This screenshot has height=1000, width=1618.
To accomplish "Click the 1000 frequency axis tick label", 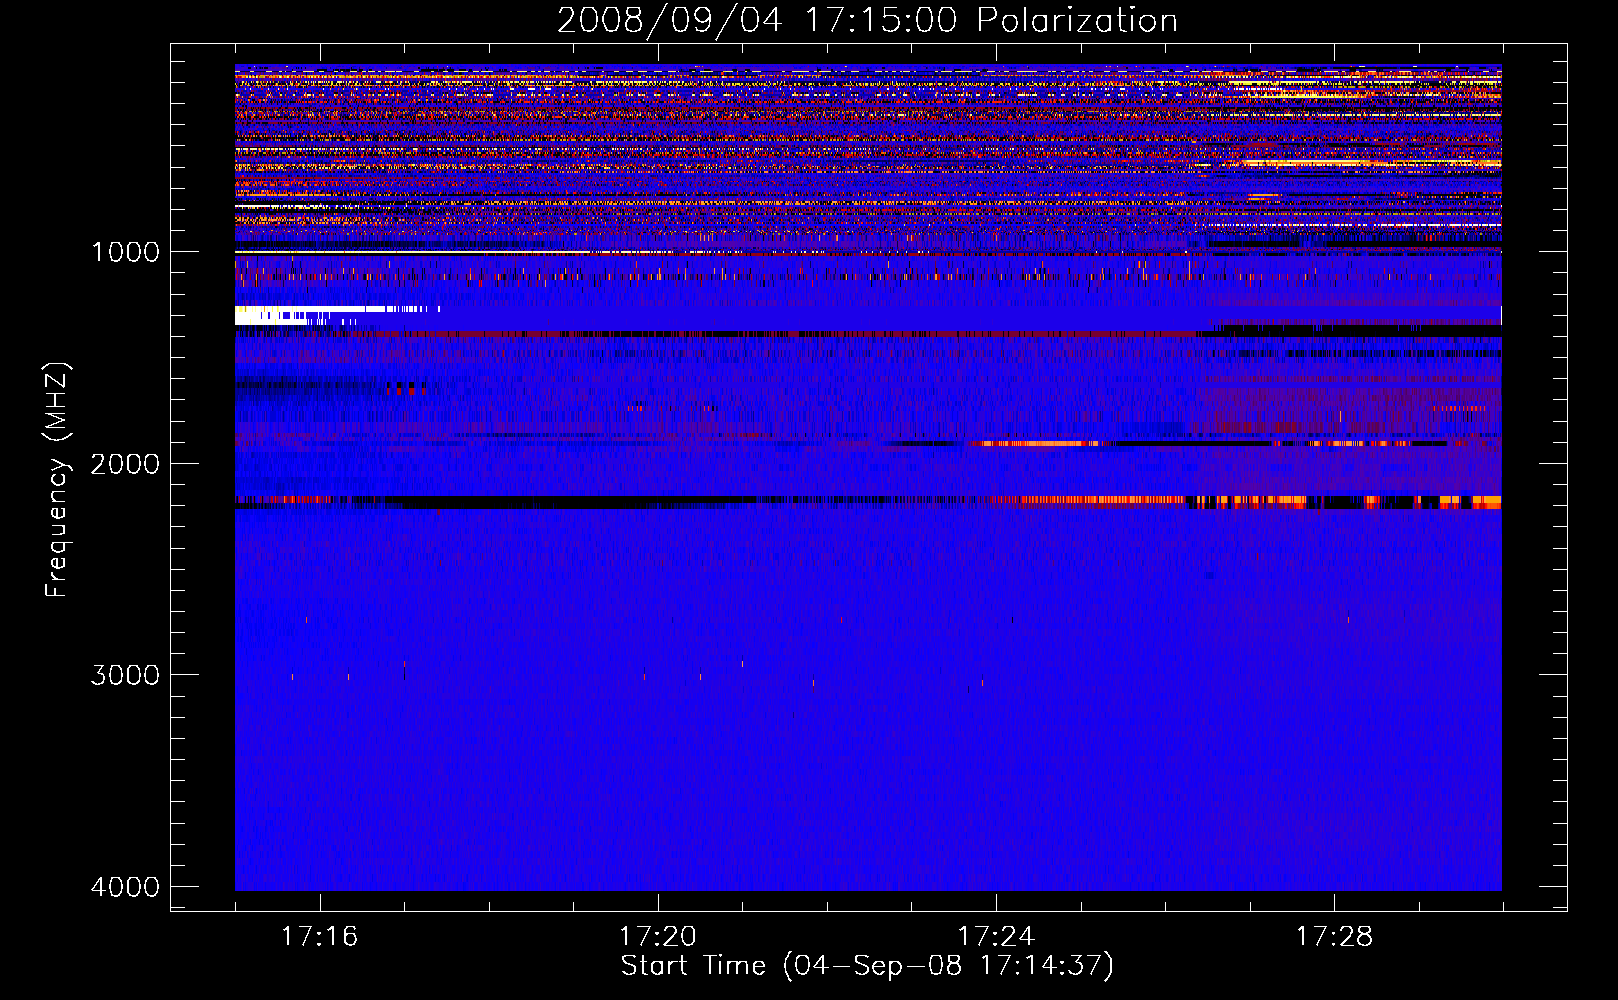I will [125, 251].
